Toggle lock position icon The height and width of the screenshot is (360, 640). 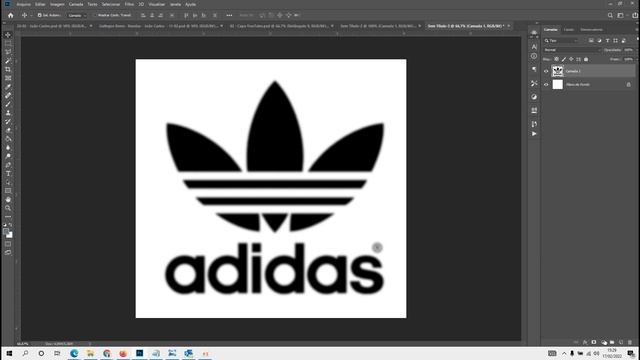point(571,59)
